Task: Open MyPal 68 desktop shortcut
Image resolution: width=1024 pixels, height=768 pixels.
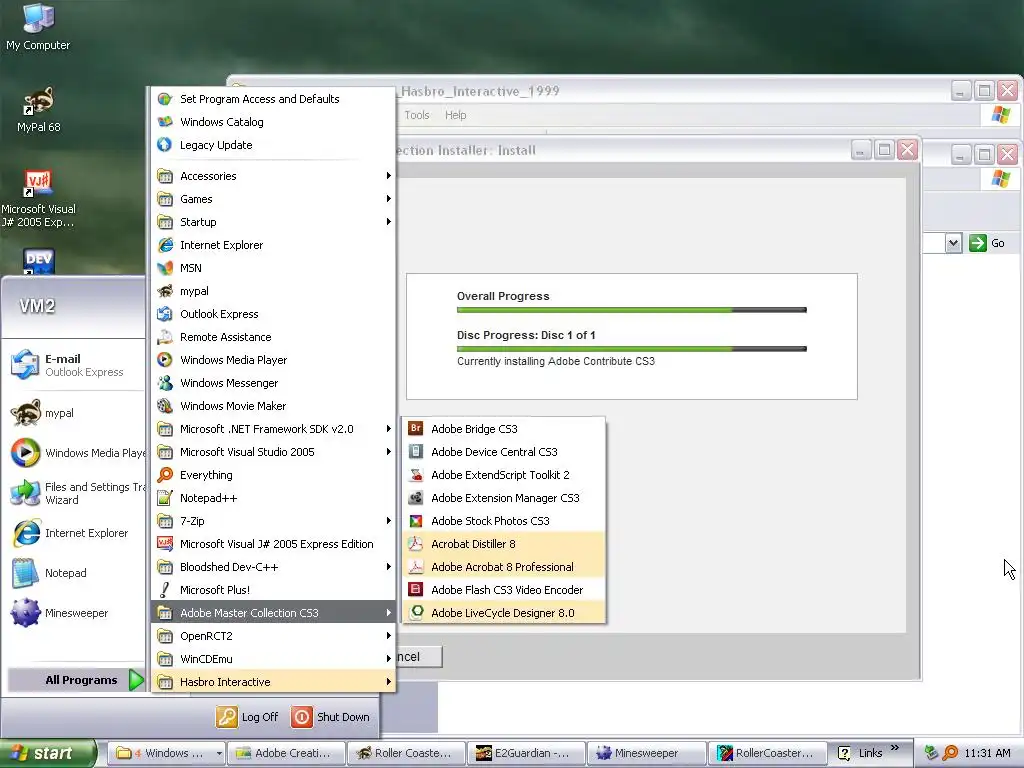Action: [39, 110]
